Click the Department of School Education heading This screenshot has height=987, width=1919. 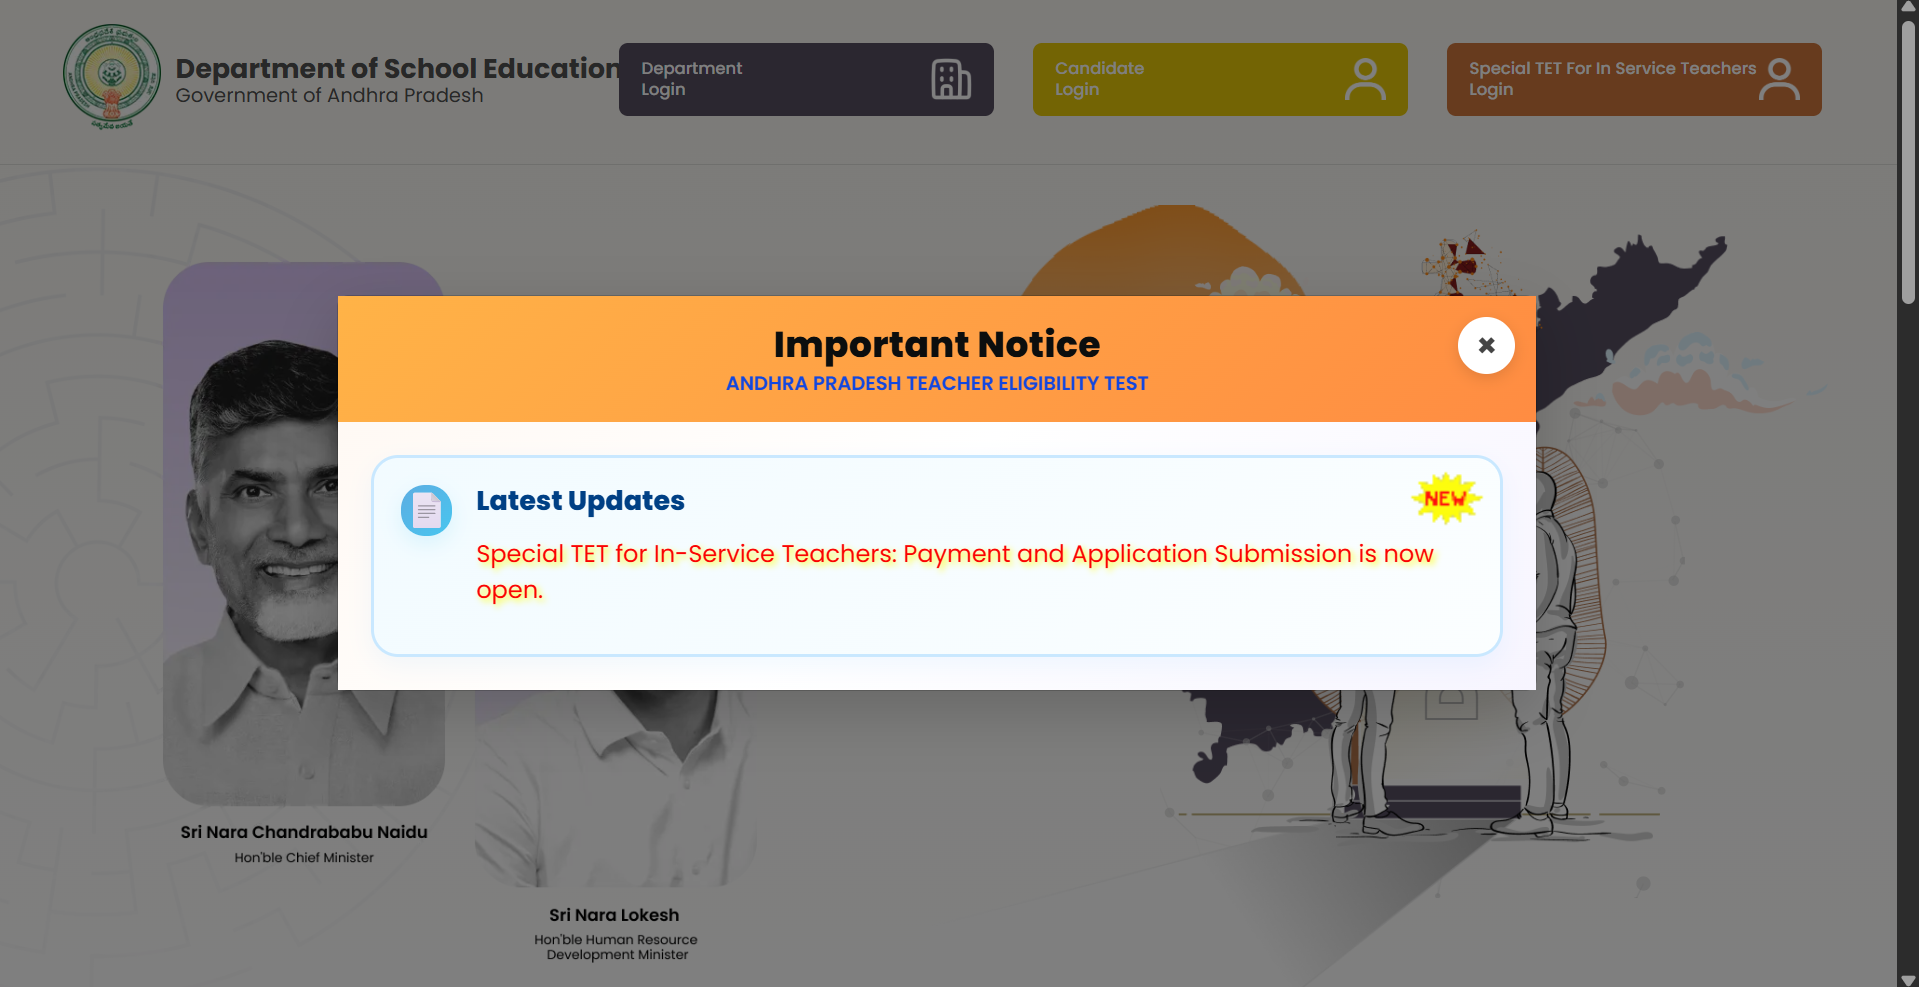[x=398, y=68]
